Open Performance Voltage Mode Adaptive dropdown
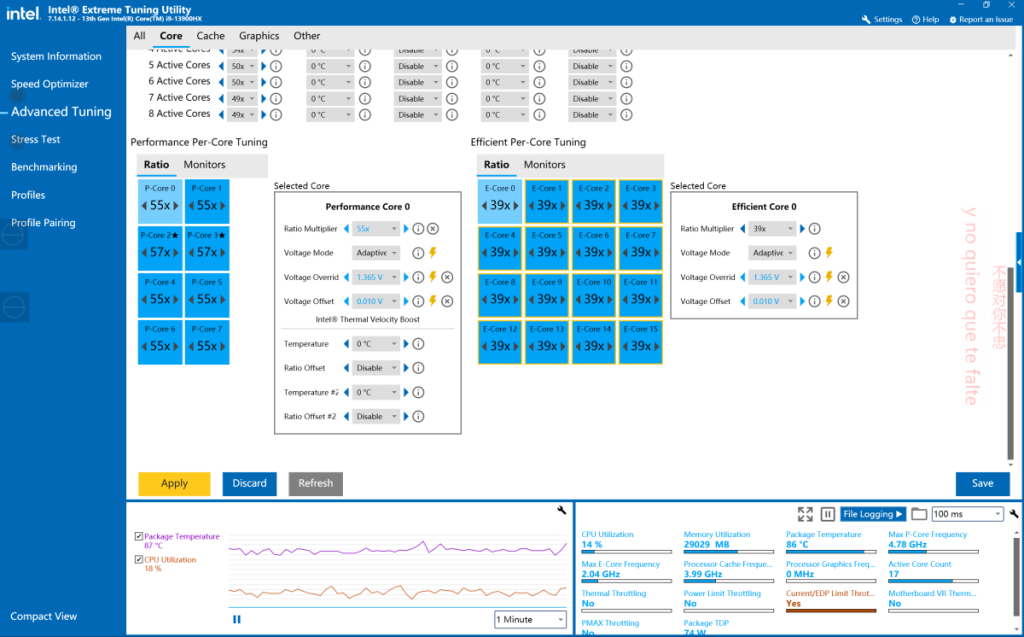The height and width of the screenshot is (637, 1024). click(376, 253)
